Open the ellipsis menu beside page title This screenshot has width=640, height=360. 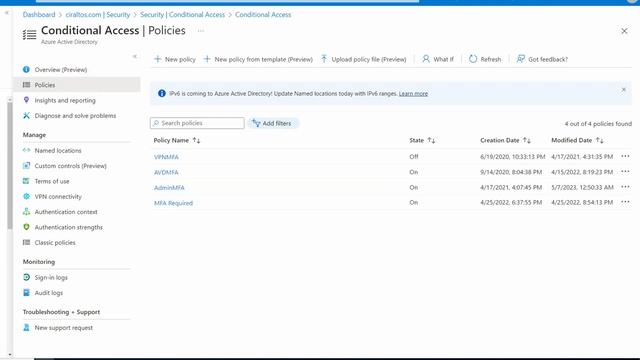click(201, 31)
